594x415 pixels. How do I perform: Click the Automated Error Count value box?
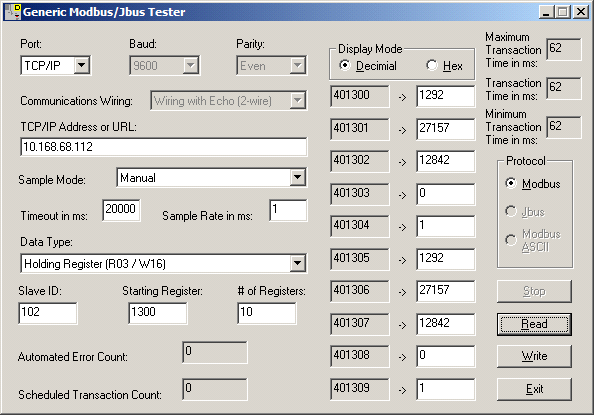[215, 352]
